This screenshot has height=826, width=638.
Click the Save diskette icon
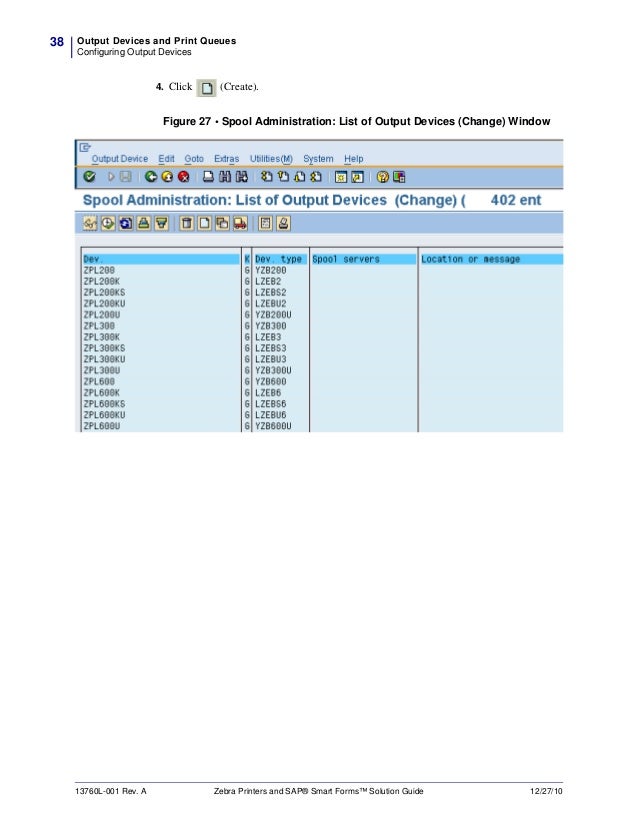tap(125, 177)
